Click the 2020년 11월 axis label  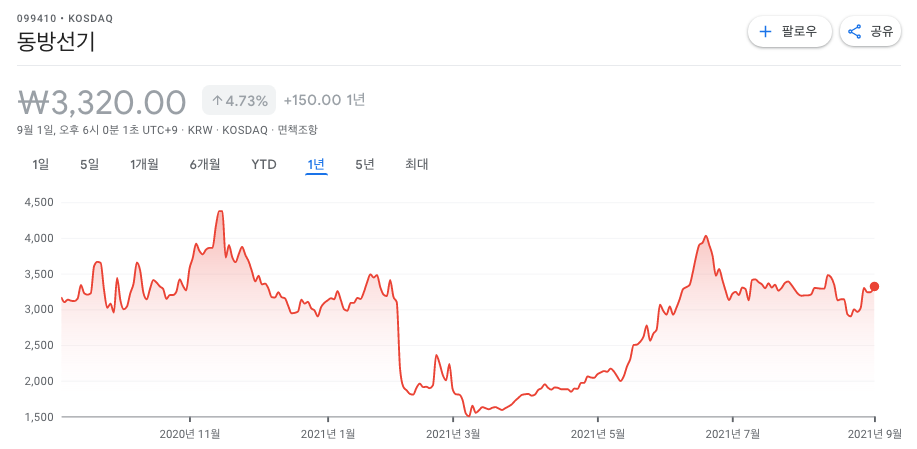190,433
